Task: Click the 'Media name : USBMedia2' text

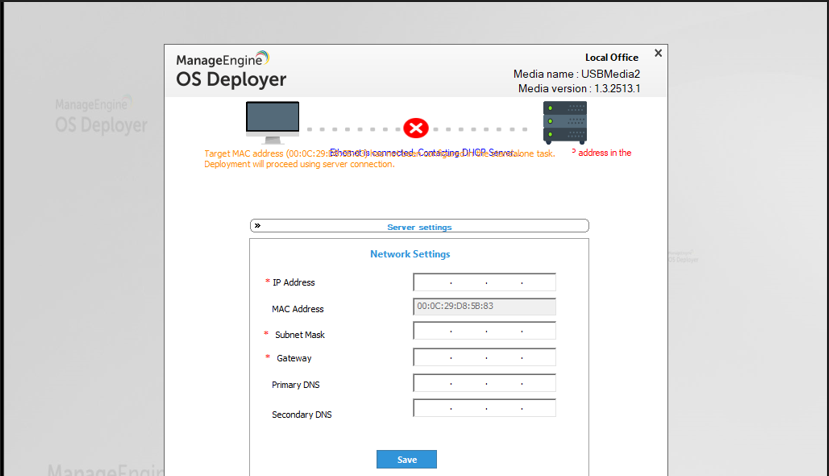Action: (x=577, y=74)
